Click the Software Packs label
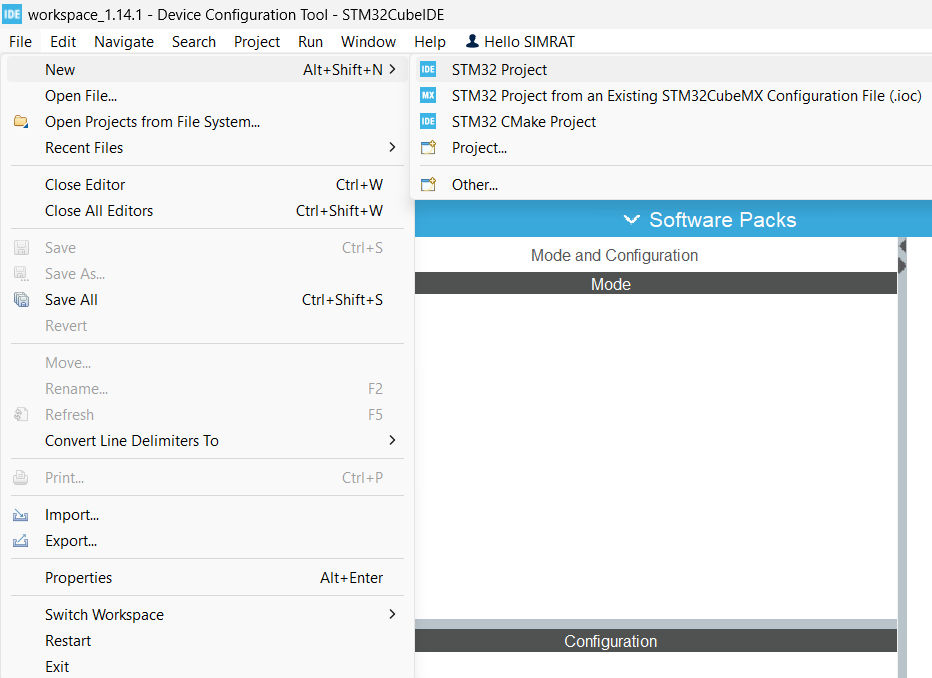Image resolution: width=932 pixels, height=678 pixels. pyautogui.click(x=722, y=220)
